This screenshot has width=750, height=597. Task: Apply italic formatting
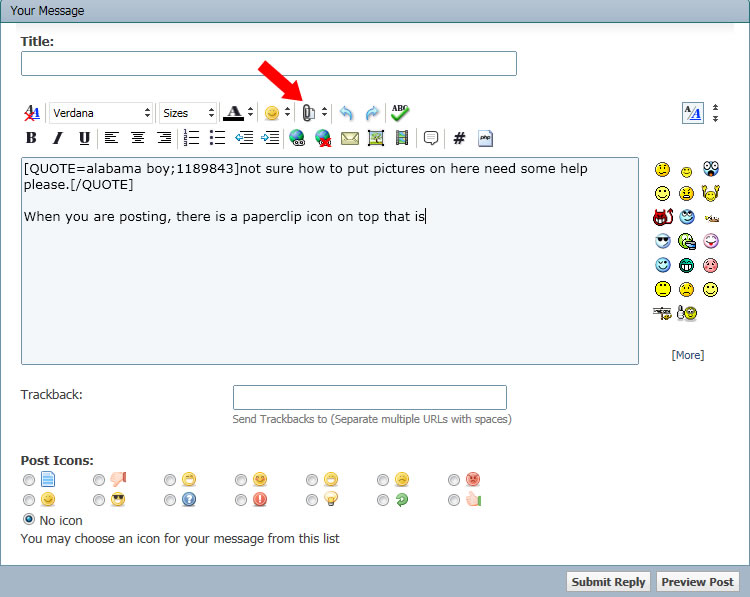(57, 138)
